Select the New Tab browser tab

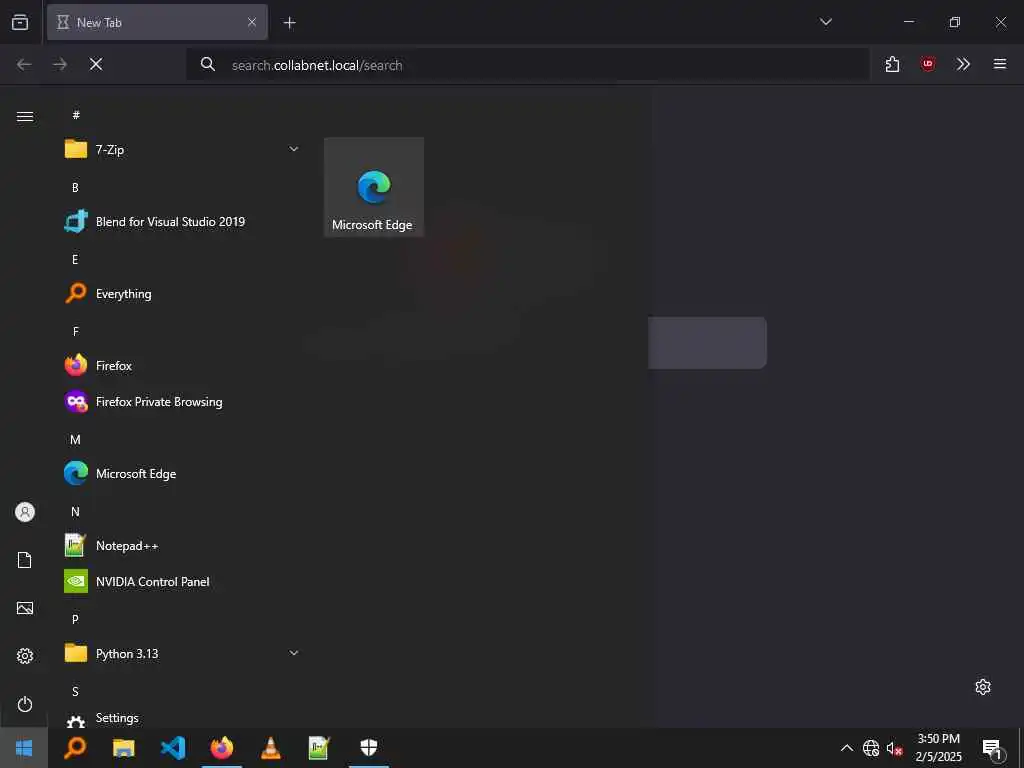point(157,22)
